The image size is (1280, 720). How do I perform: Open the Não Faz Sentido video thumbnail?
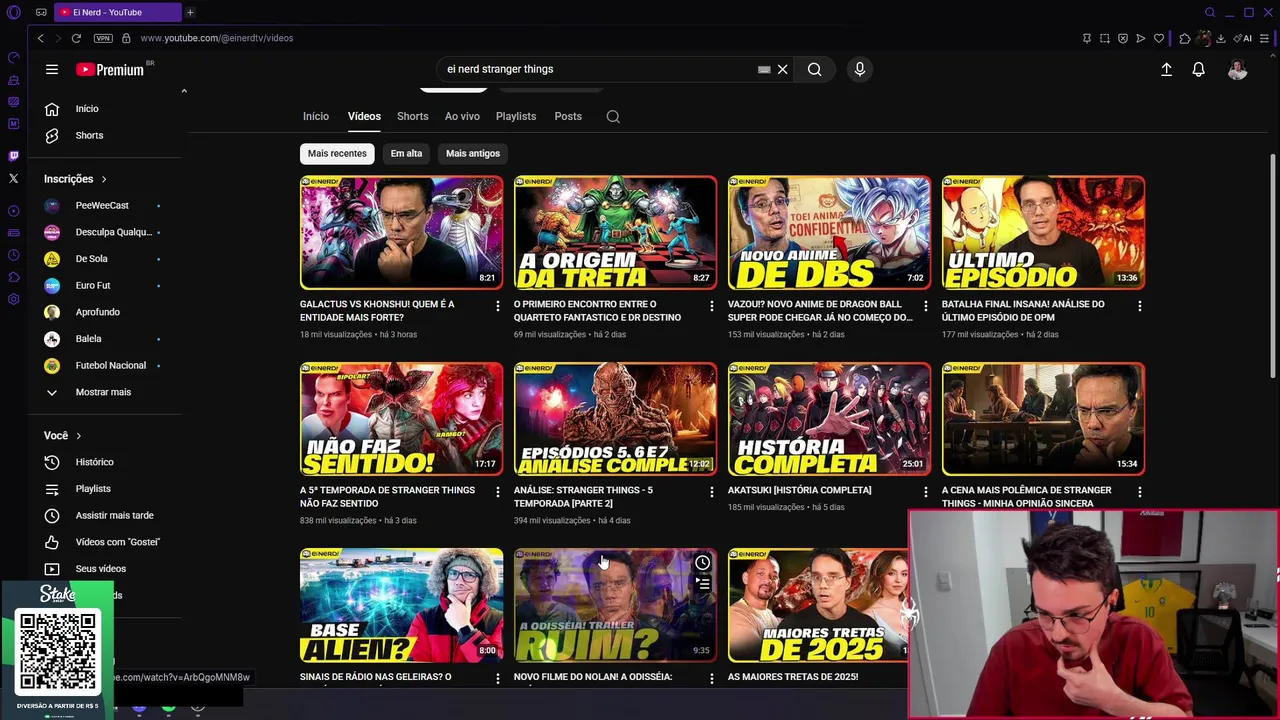click(x=402, y=418)
